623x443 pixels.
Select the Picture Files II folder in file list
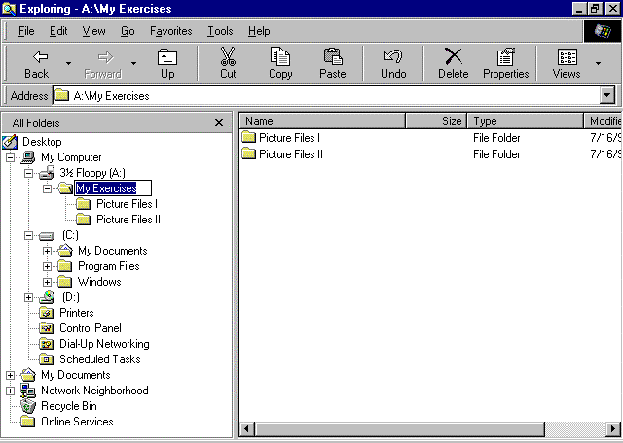point(290,154)
